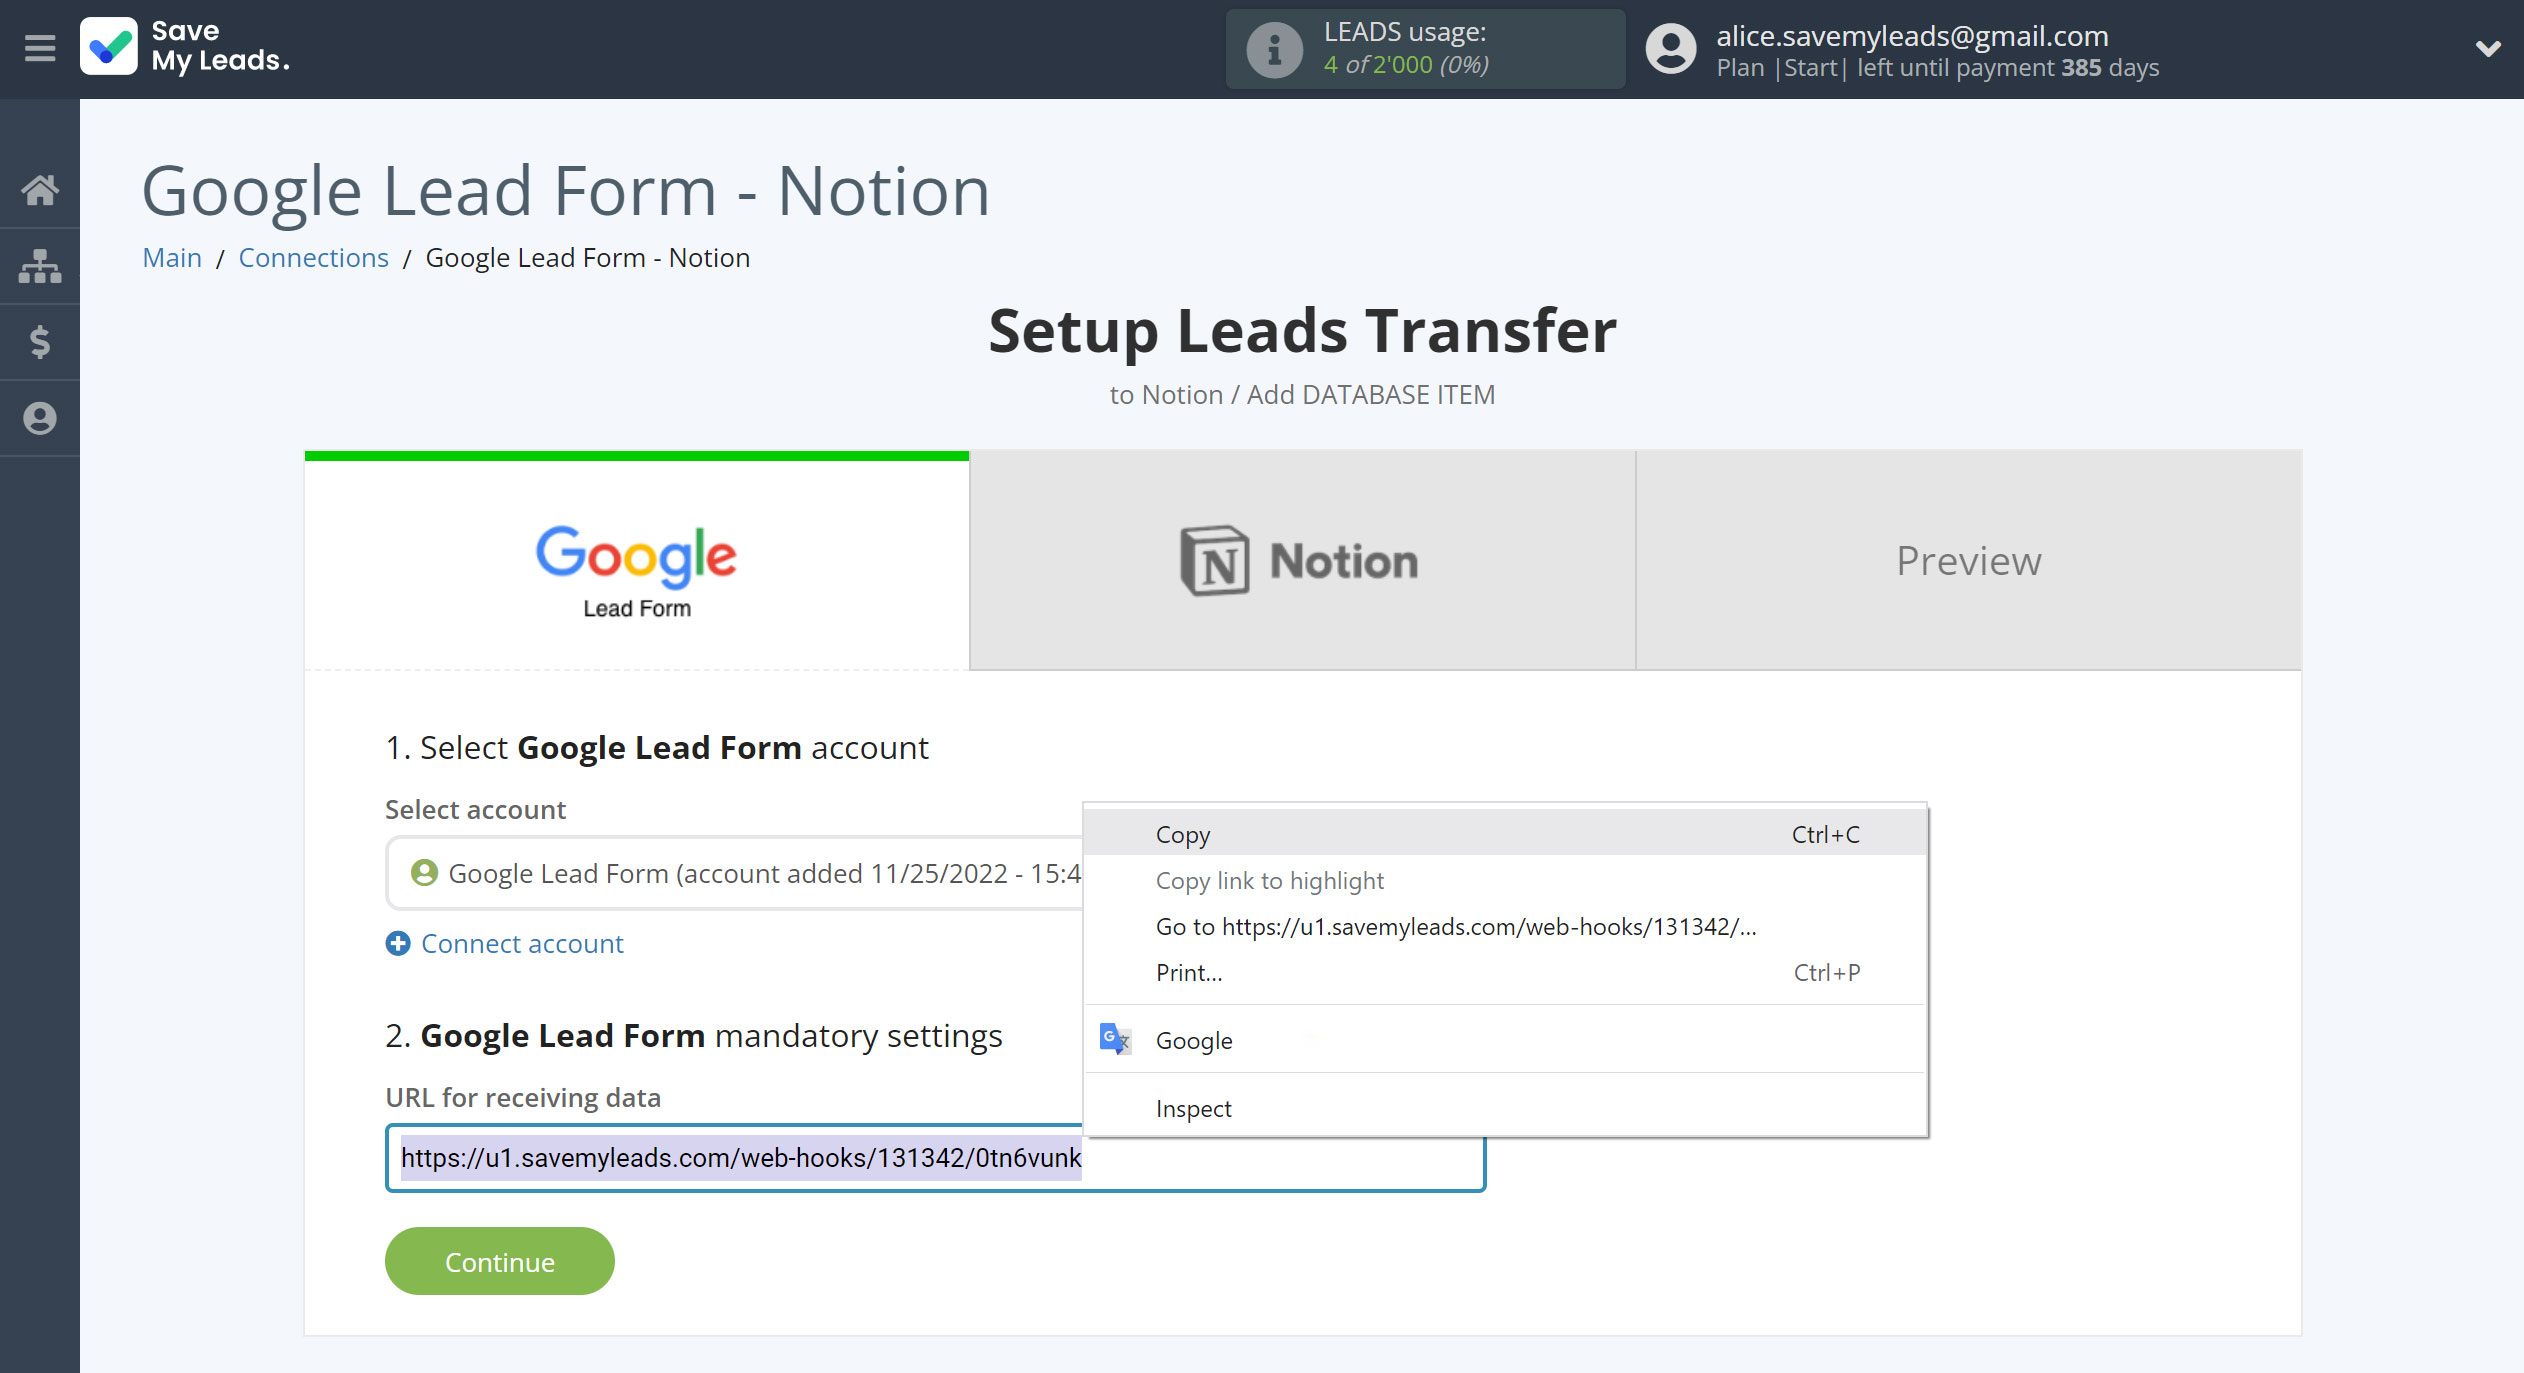2524x1373 pixels.
Task: Choose Copy in the context menu
Action: point(1505,834)
